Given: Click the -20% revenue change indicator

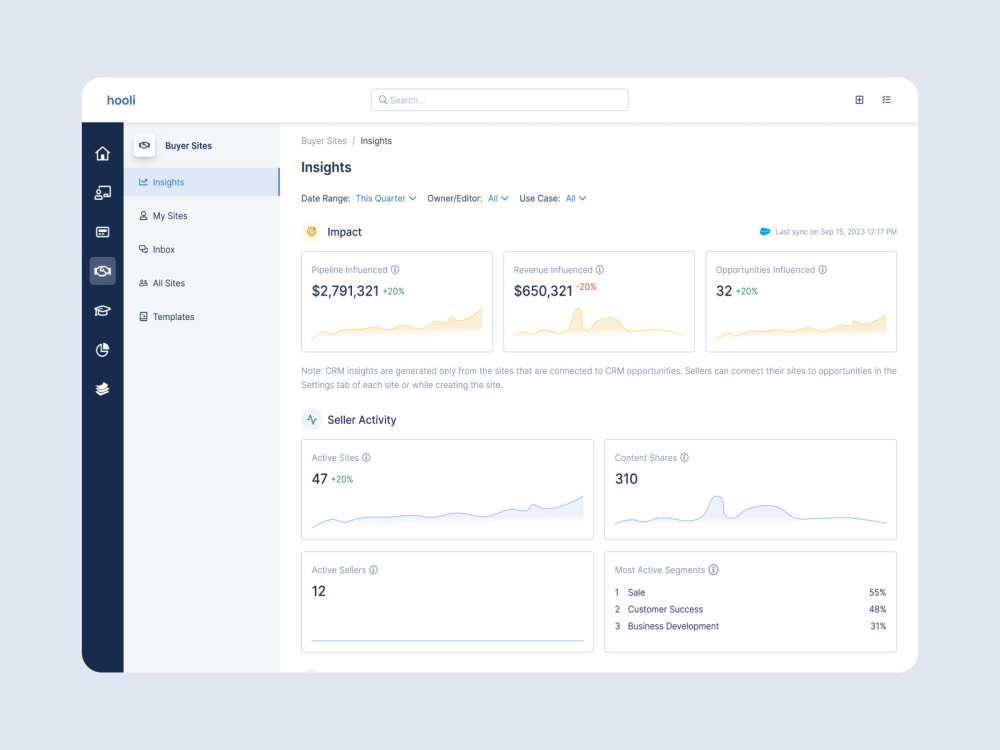Looking at the screenshot, I should point(586,287).
